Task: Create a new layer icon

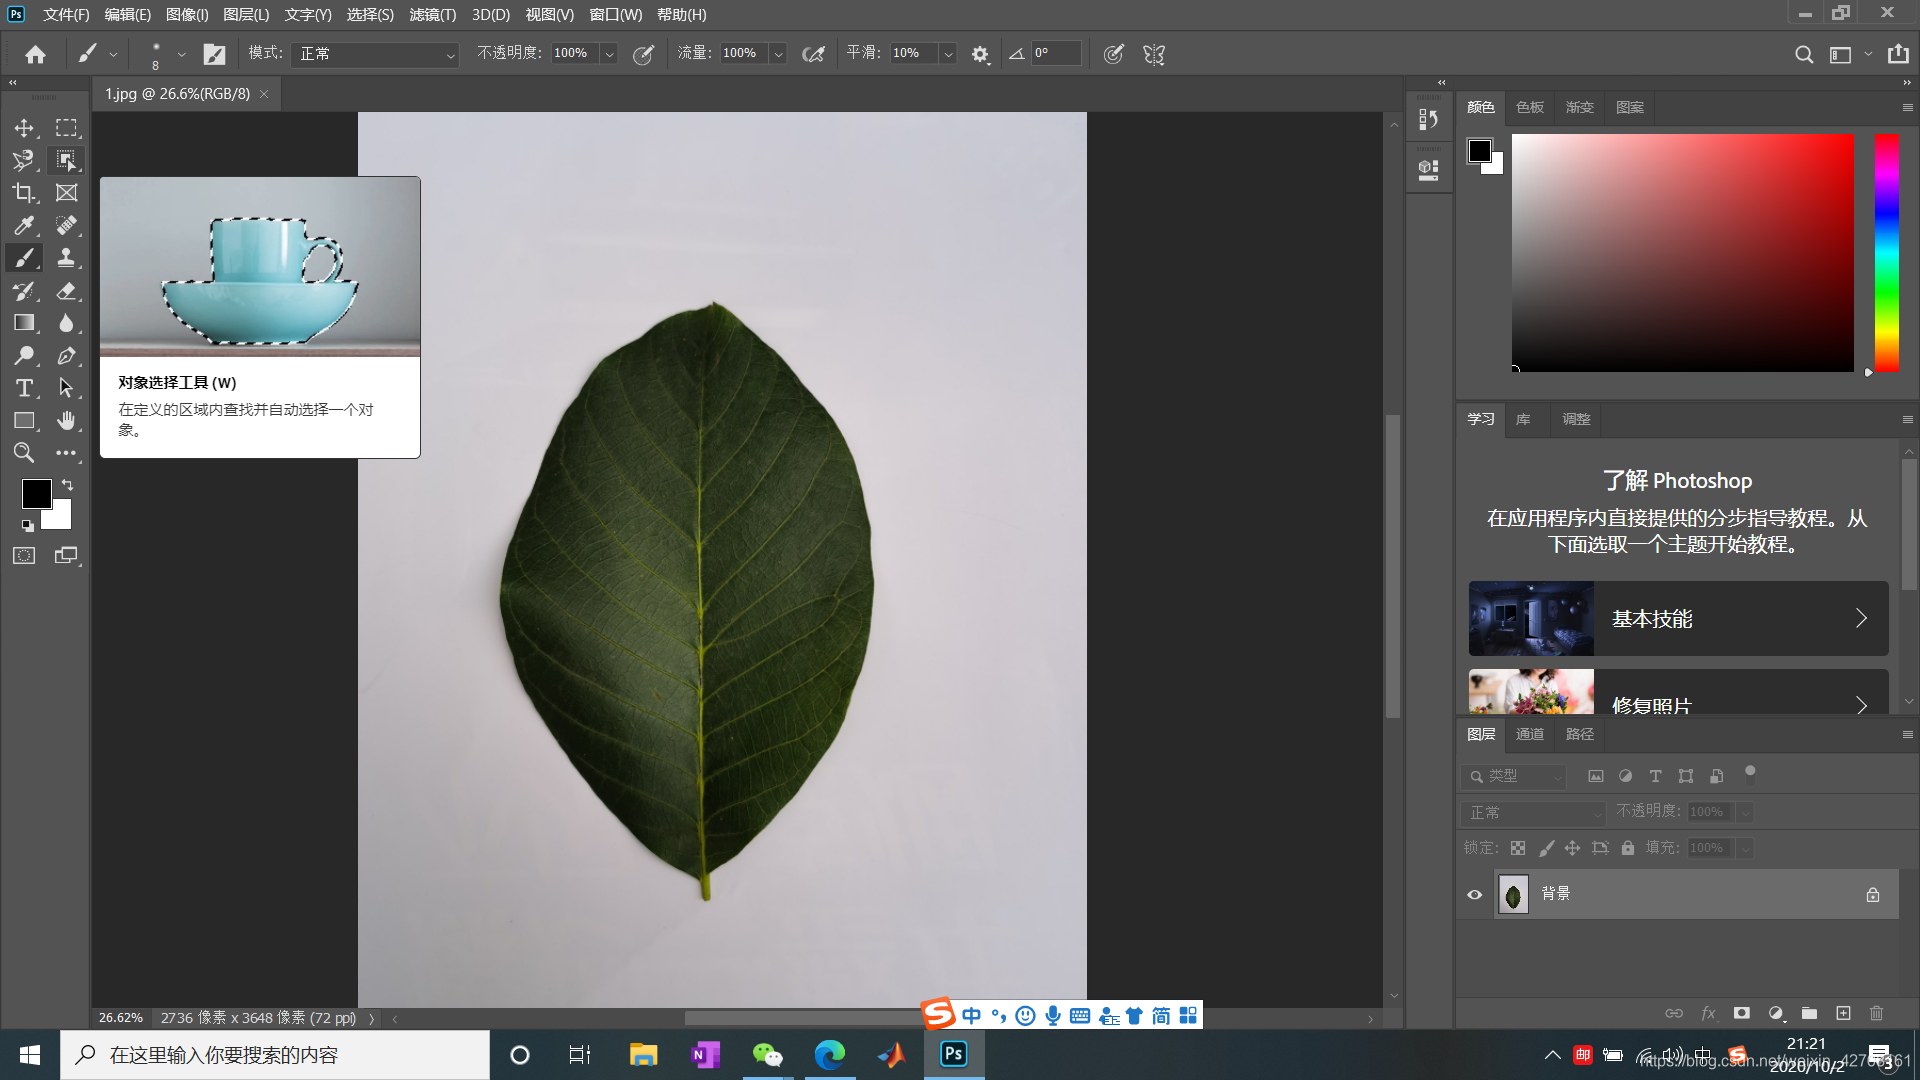Action: tap(1843, 1013)
